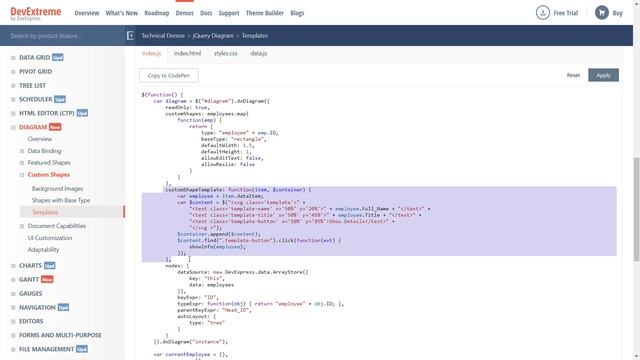Viewport: 640px width, 360px height.
Task: Expand the Navigation section
Action: pos(13,307)
